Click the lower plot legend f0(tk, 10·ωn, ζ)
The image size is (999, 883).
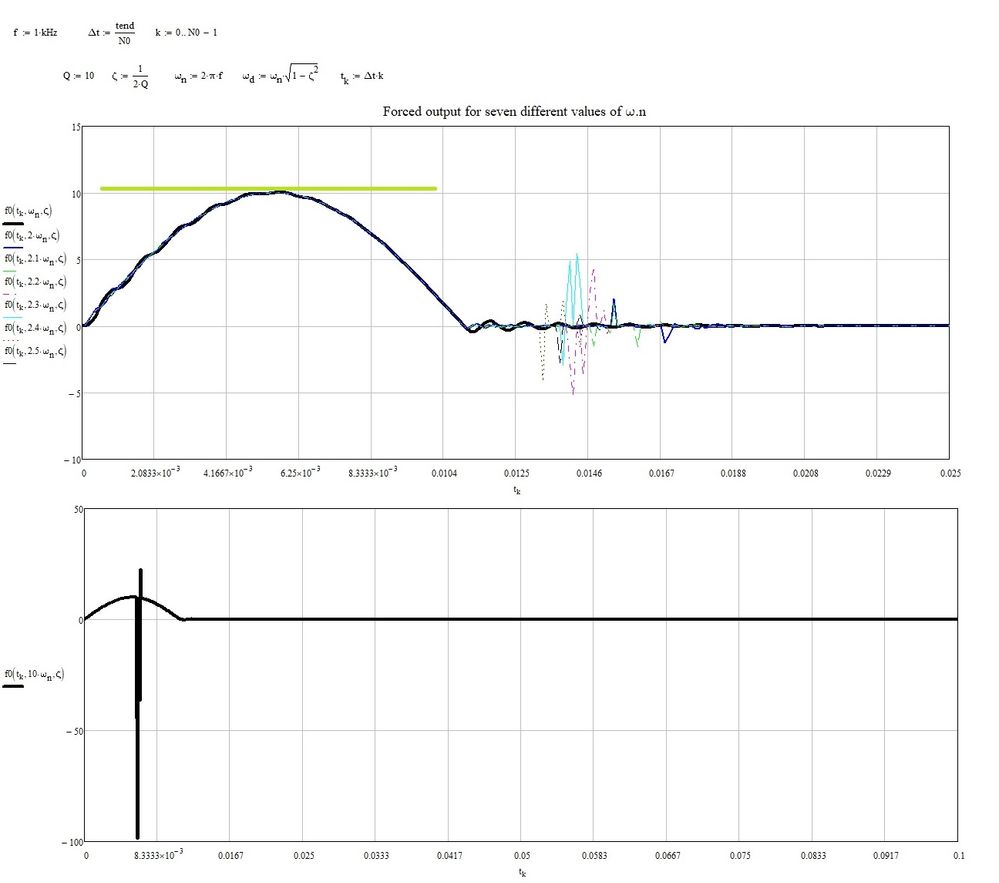pos(34,674)
